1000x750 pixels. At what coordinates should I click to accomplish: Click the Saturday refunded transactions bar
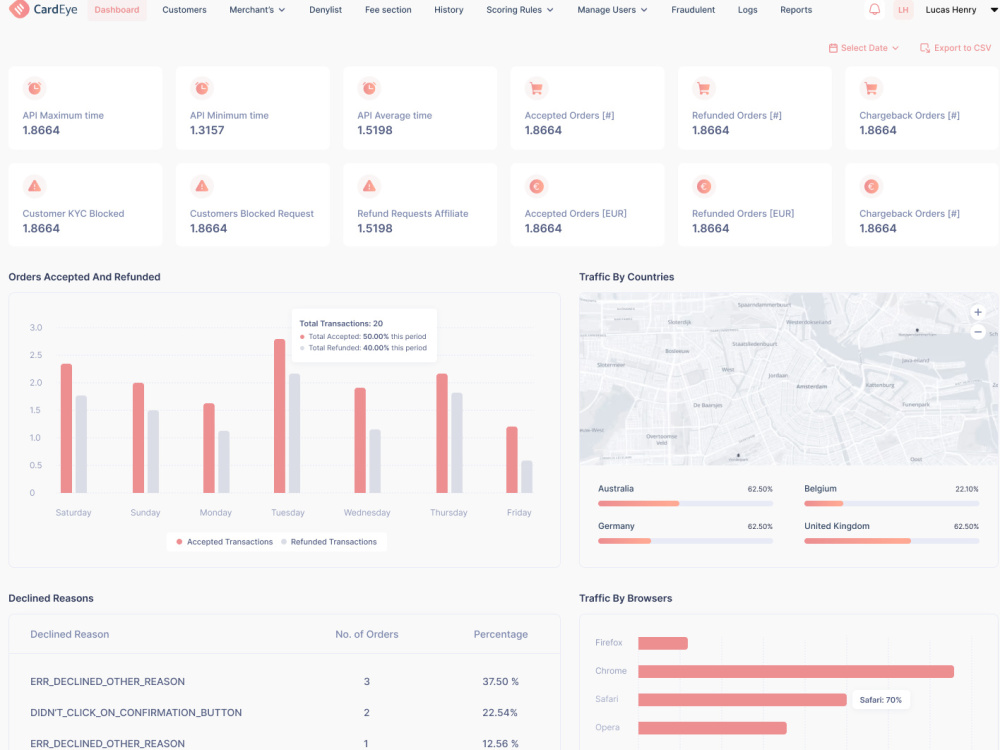click(x=81, y=444)
